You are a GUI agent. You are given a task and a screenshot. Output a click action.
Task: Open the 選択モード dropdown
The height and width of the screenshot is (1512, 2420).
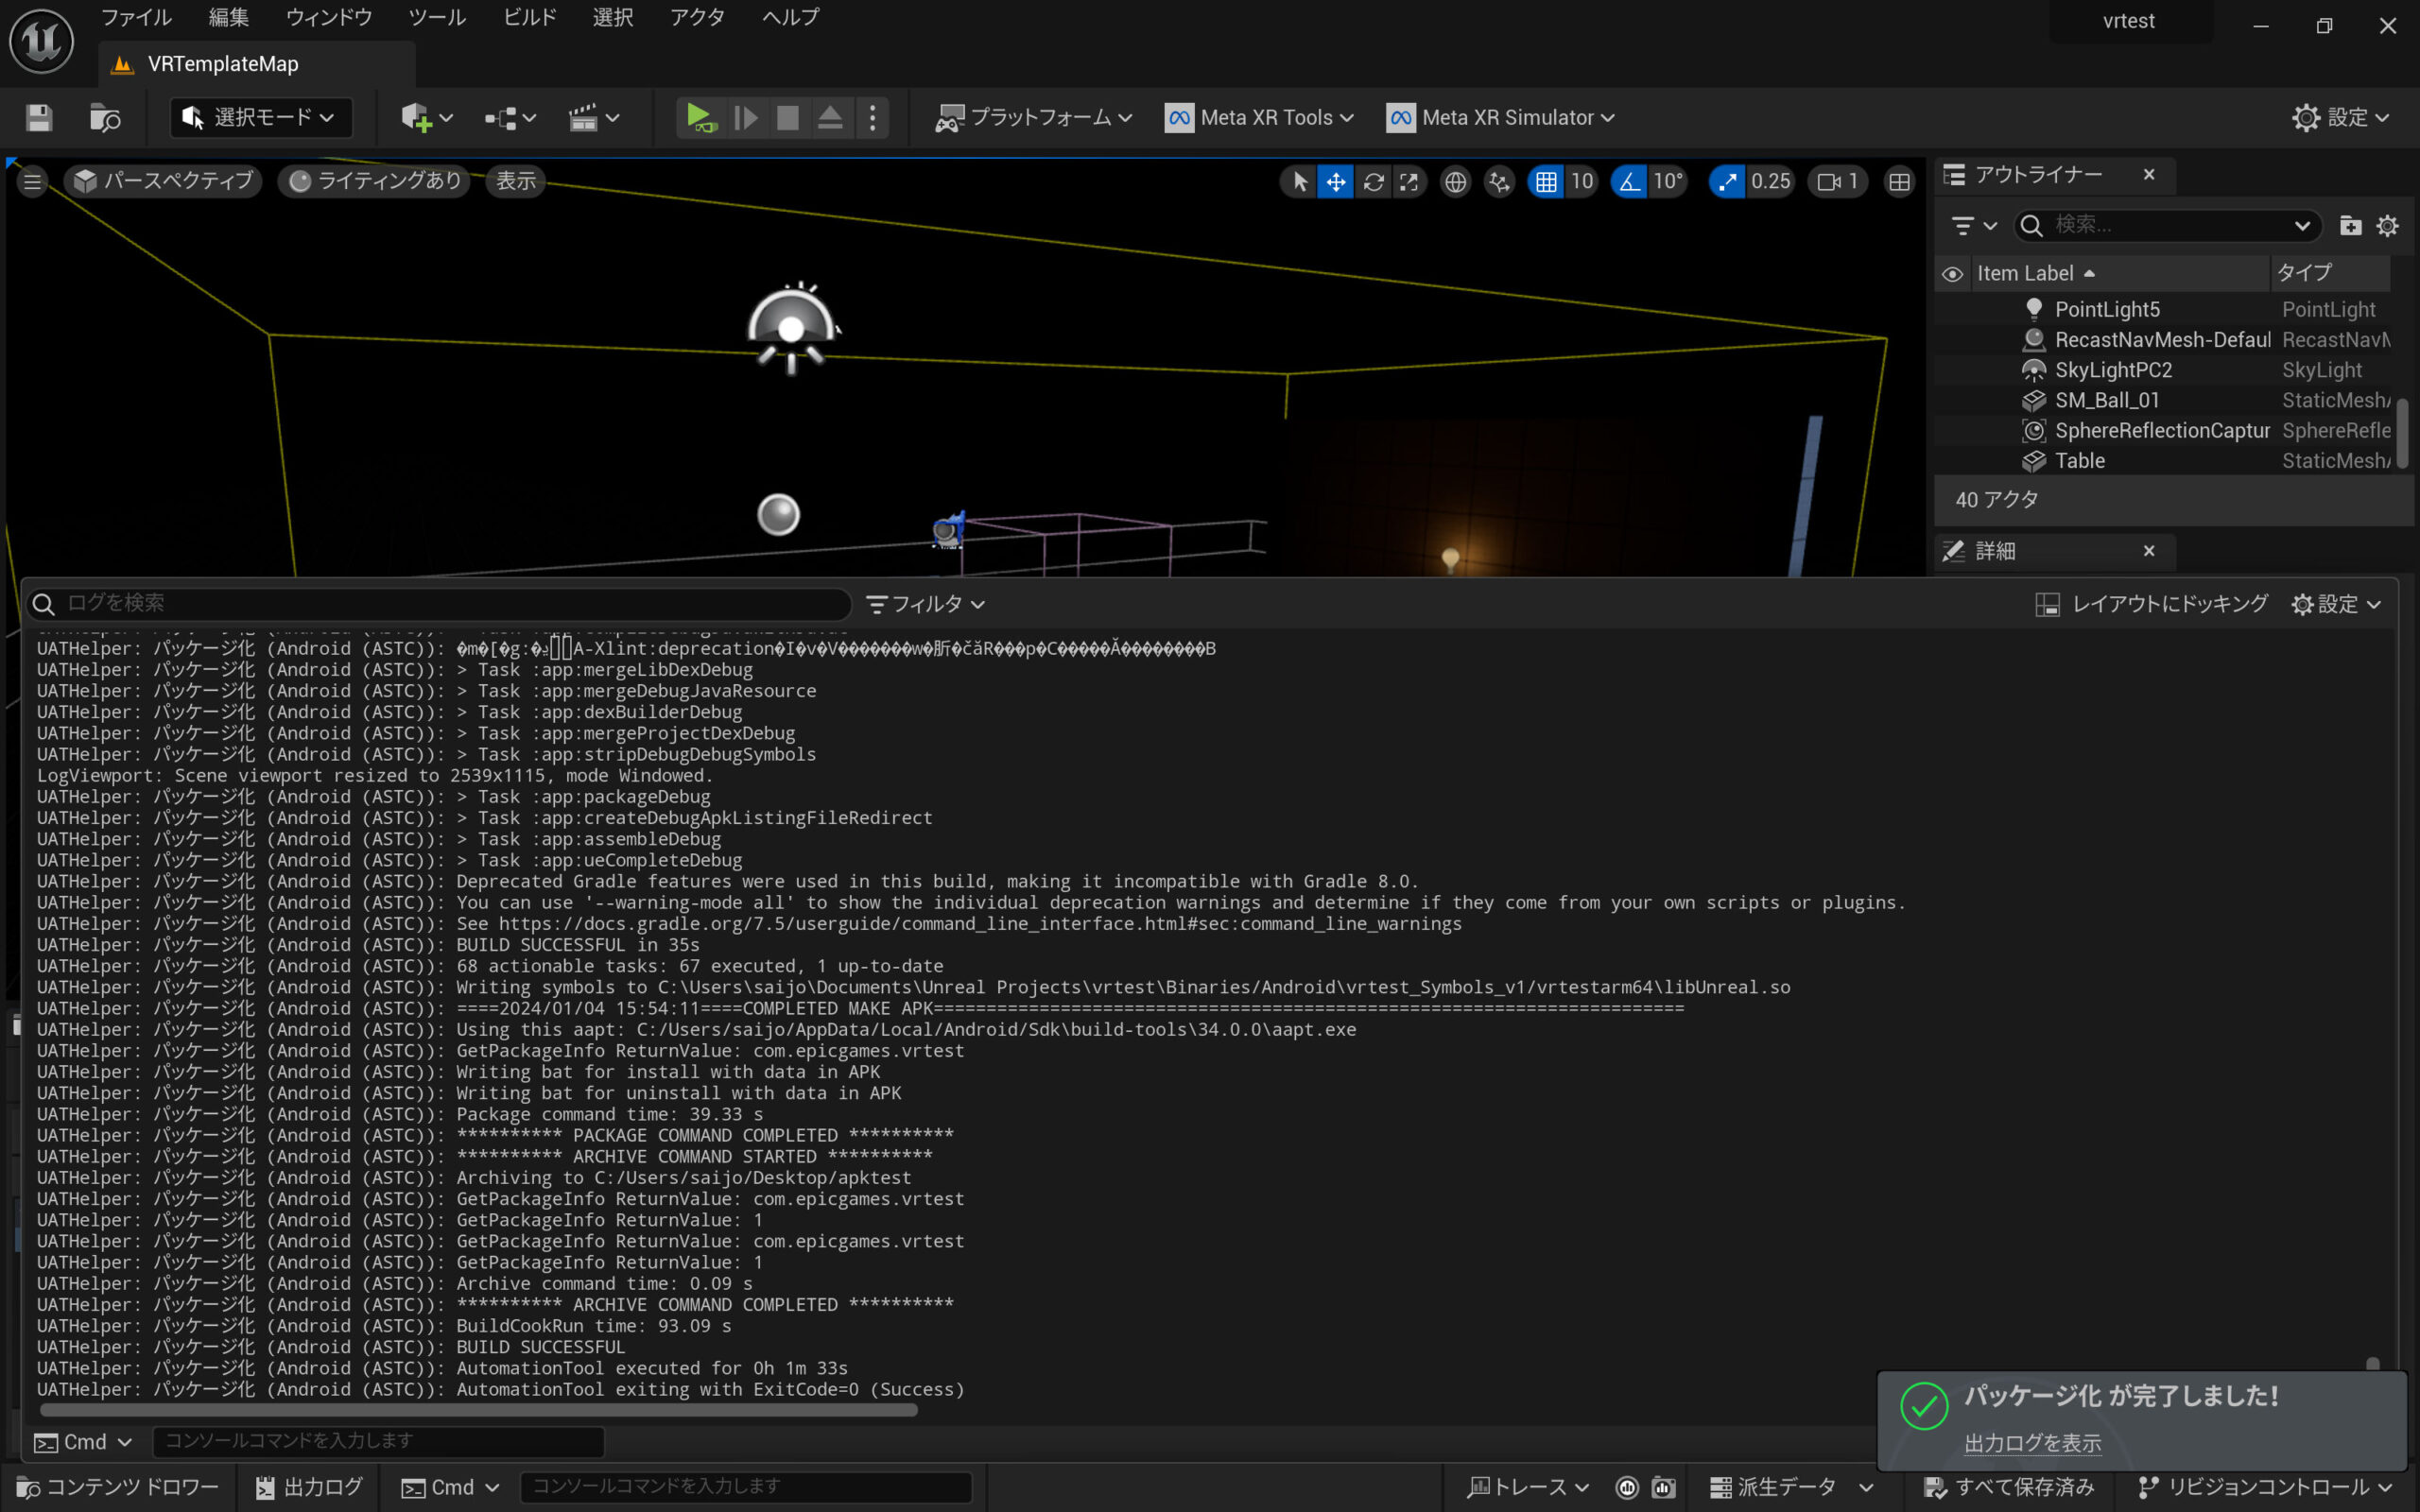(262, 118)
